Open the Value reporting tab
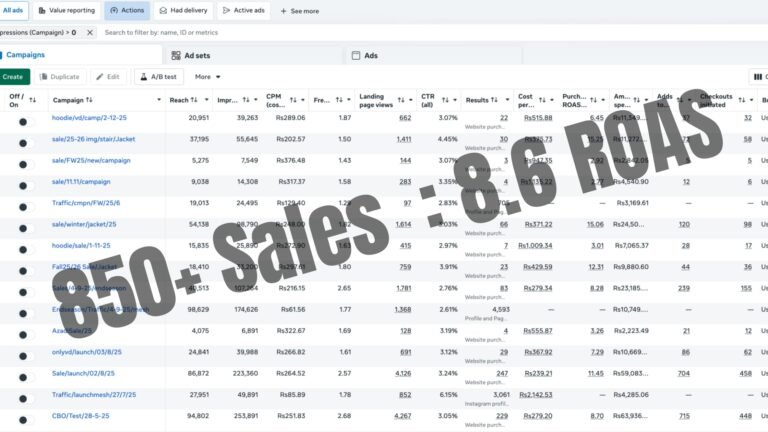Viewport: 768px width, 432px height. click(x=67, y=10)
